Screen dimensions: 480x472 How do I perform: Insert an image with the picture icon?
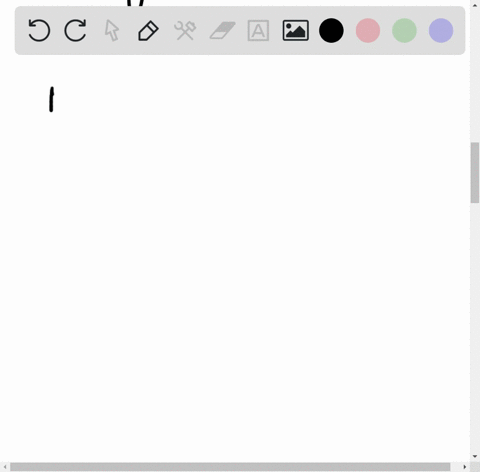[296, 31]
